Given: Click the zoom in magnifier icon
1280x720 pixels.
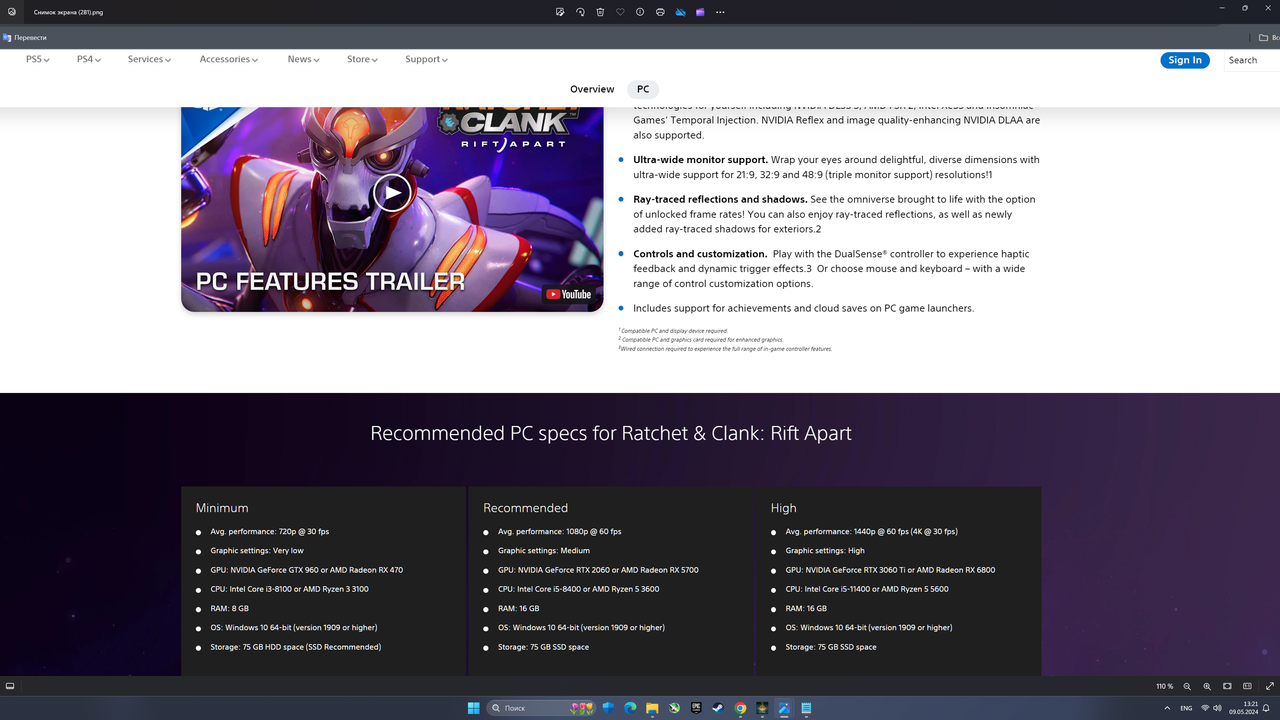Looking at the screenshot, I should pyautogui.click(x=1207, y=687).
